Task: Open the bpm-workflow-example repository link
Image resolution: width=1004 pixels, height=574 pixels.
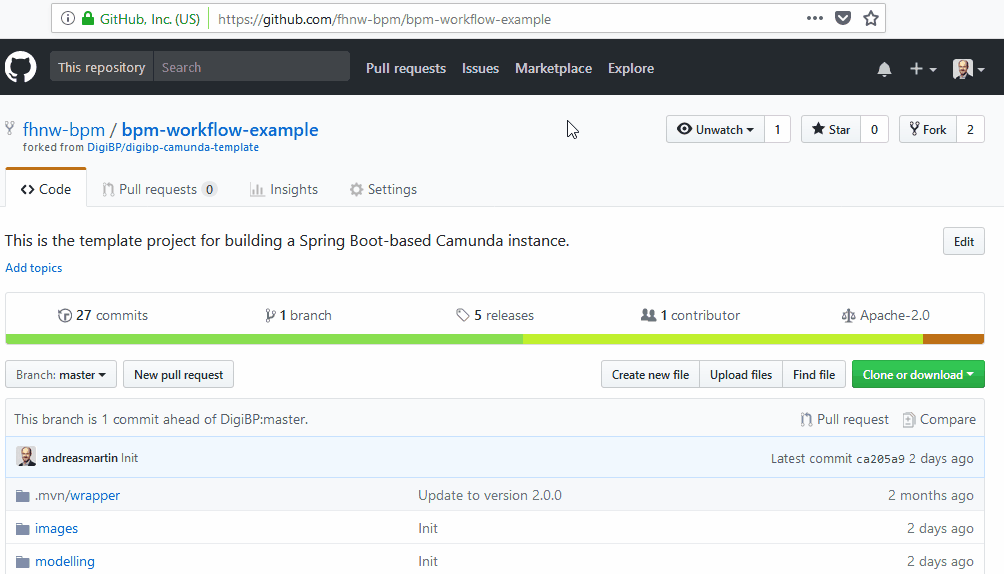Action: [x=220, y=129]
